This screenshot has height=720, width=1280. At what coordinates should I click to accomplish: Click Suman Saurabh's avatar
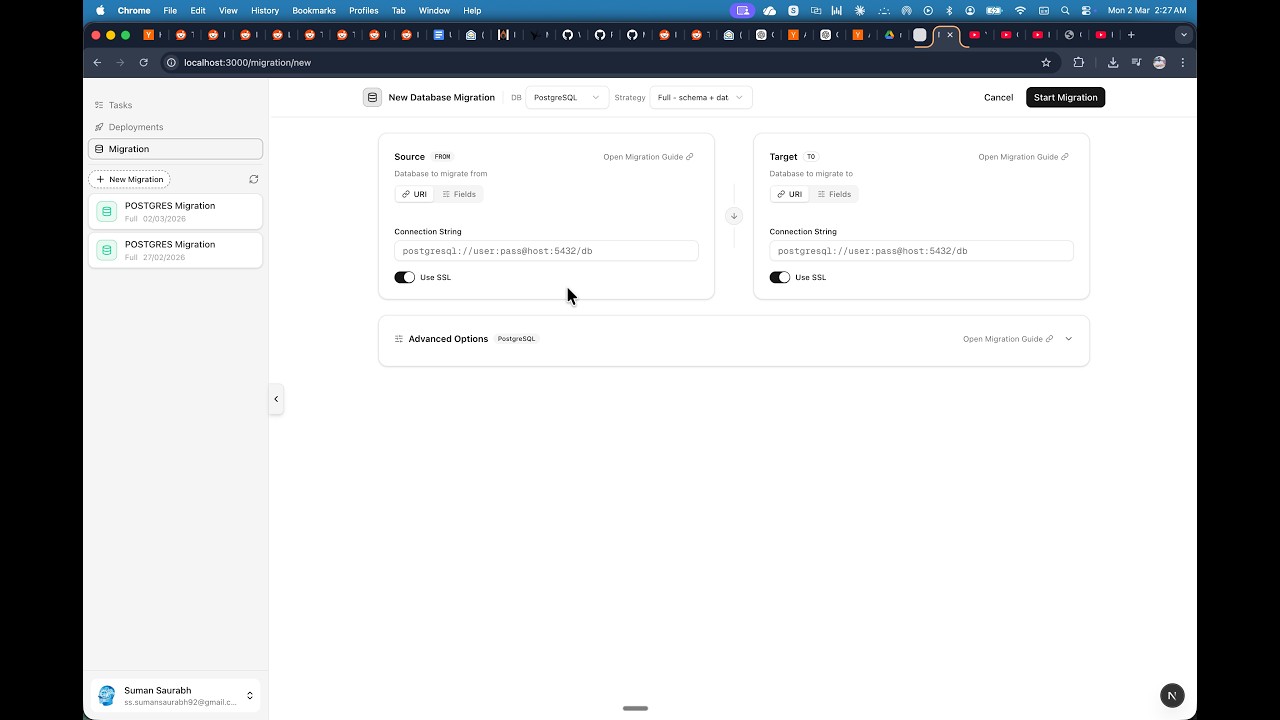(107, 696)
